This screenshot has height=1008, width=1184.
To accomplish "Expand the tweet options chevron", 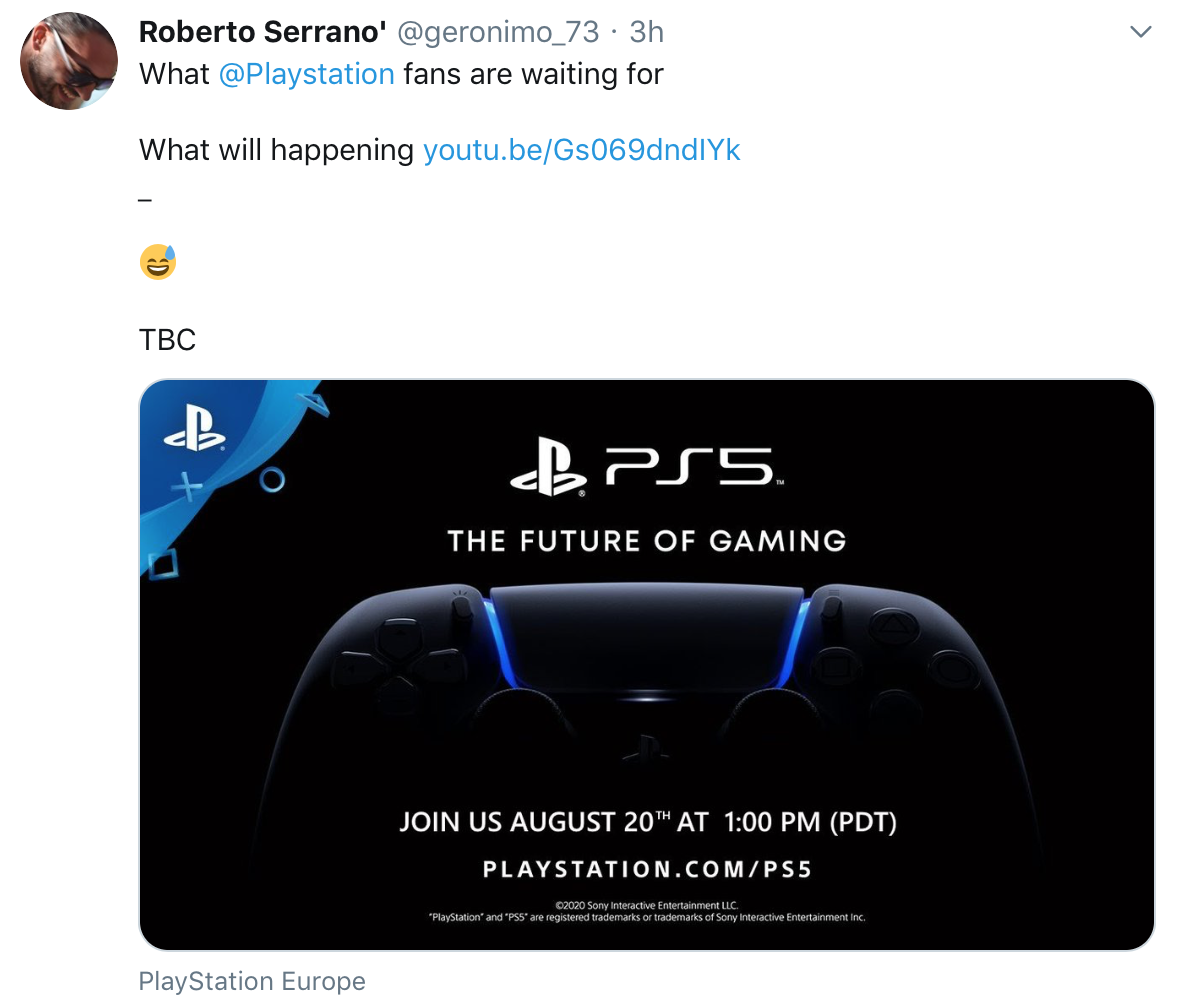I will pos(1140,33).
